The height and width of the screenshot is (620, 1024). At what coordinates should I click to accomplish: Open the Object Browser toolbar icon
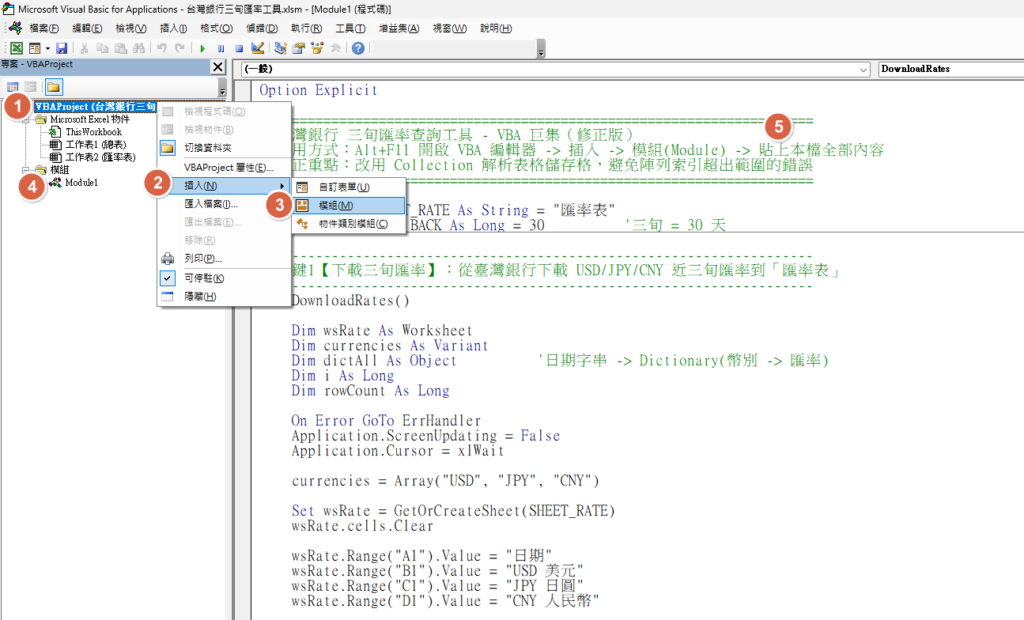coord(317,48)
